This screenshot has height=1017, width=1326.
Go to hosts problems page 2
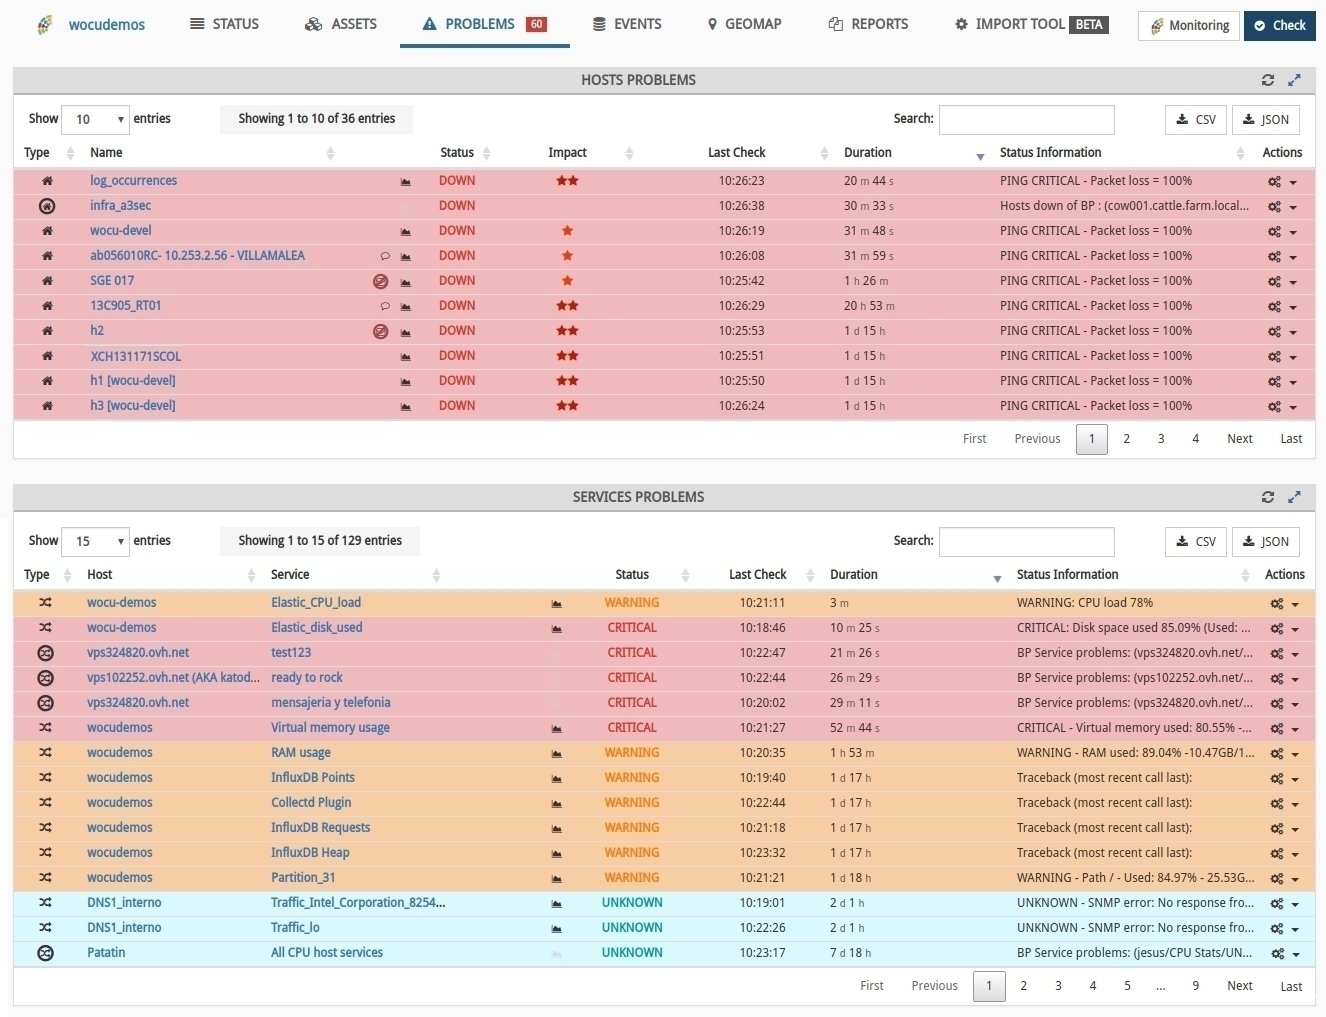pos(1127,439)
